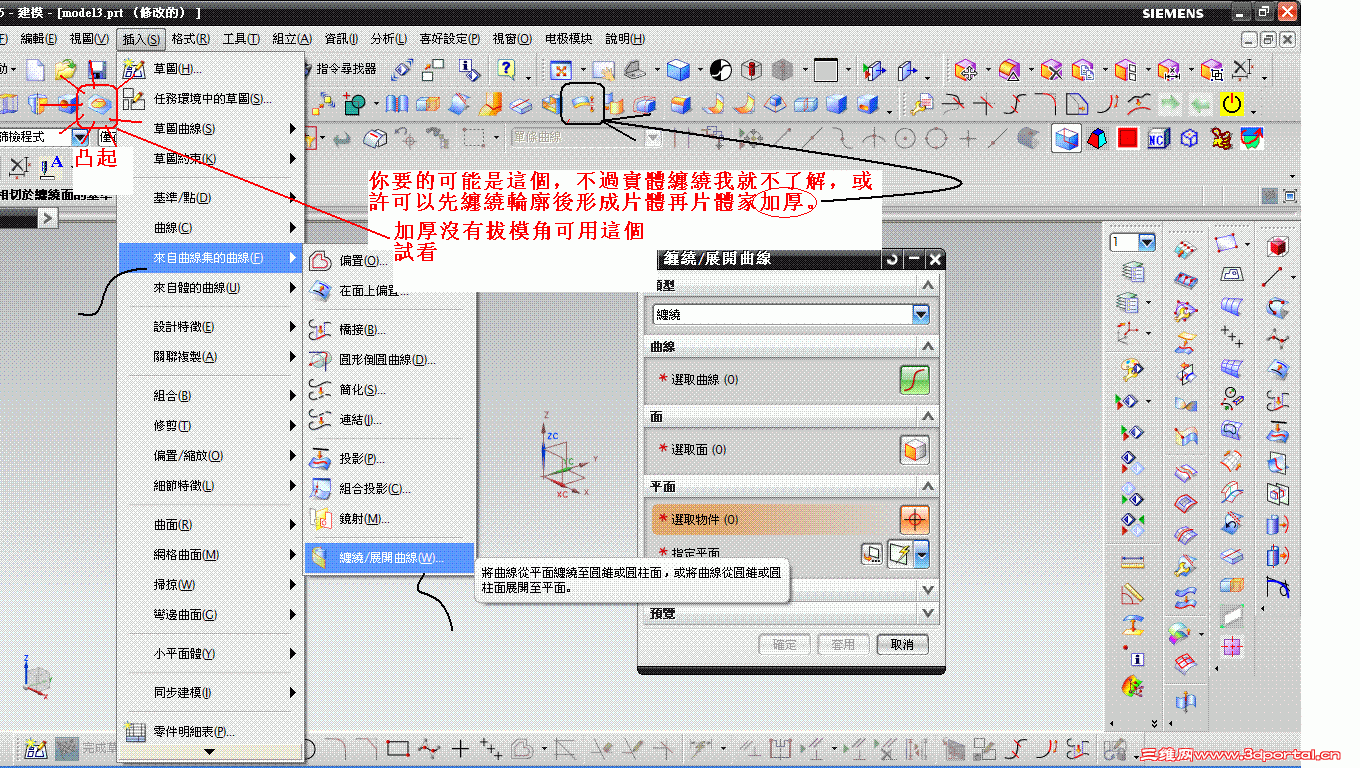The height and width of the screenshot is (768, 1360).
Task: Collapse the 平面 section in the dialog
Action: [x=929, y=486]
